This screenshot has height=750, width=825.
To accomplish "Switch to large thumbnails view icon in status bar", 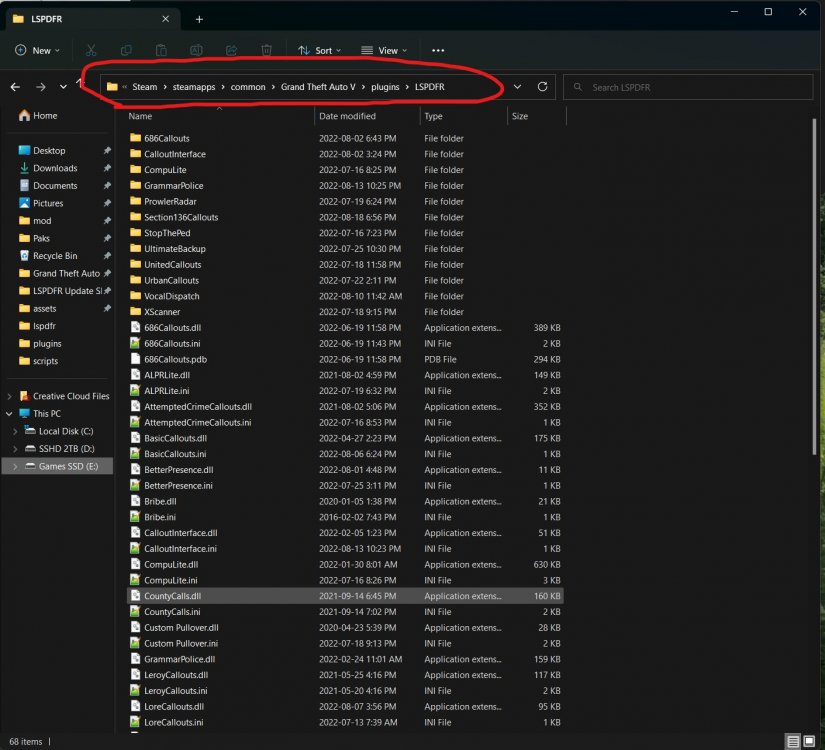I will tap(809, 742).
